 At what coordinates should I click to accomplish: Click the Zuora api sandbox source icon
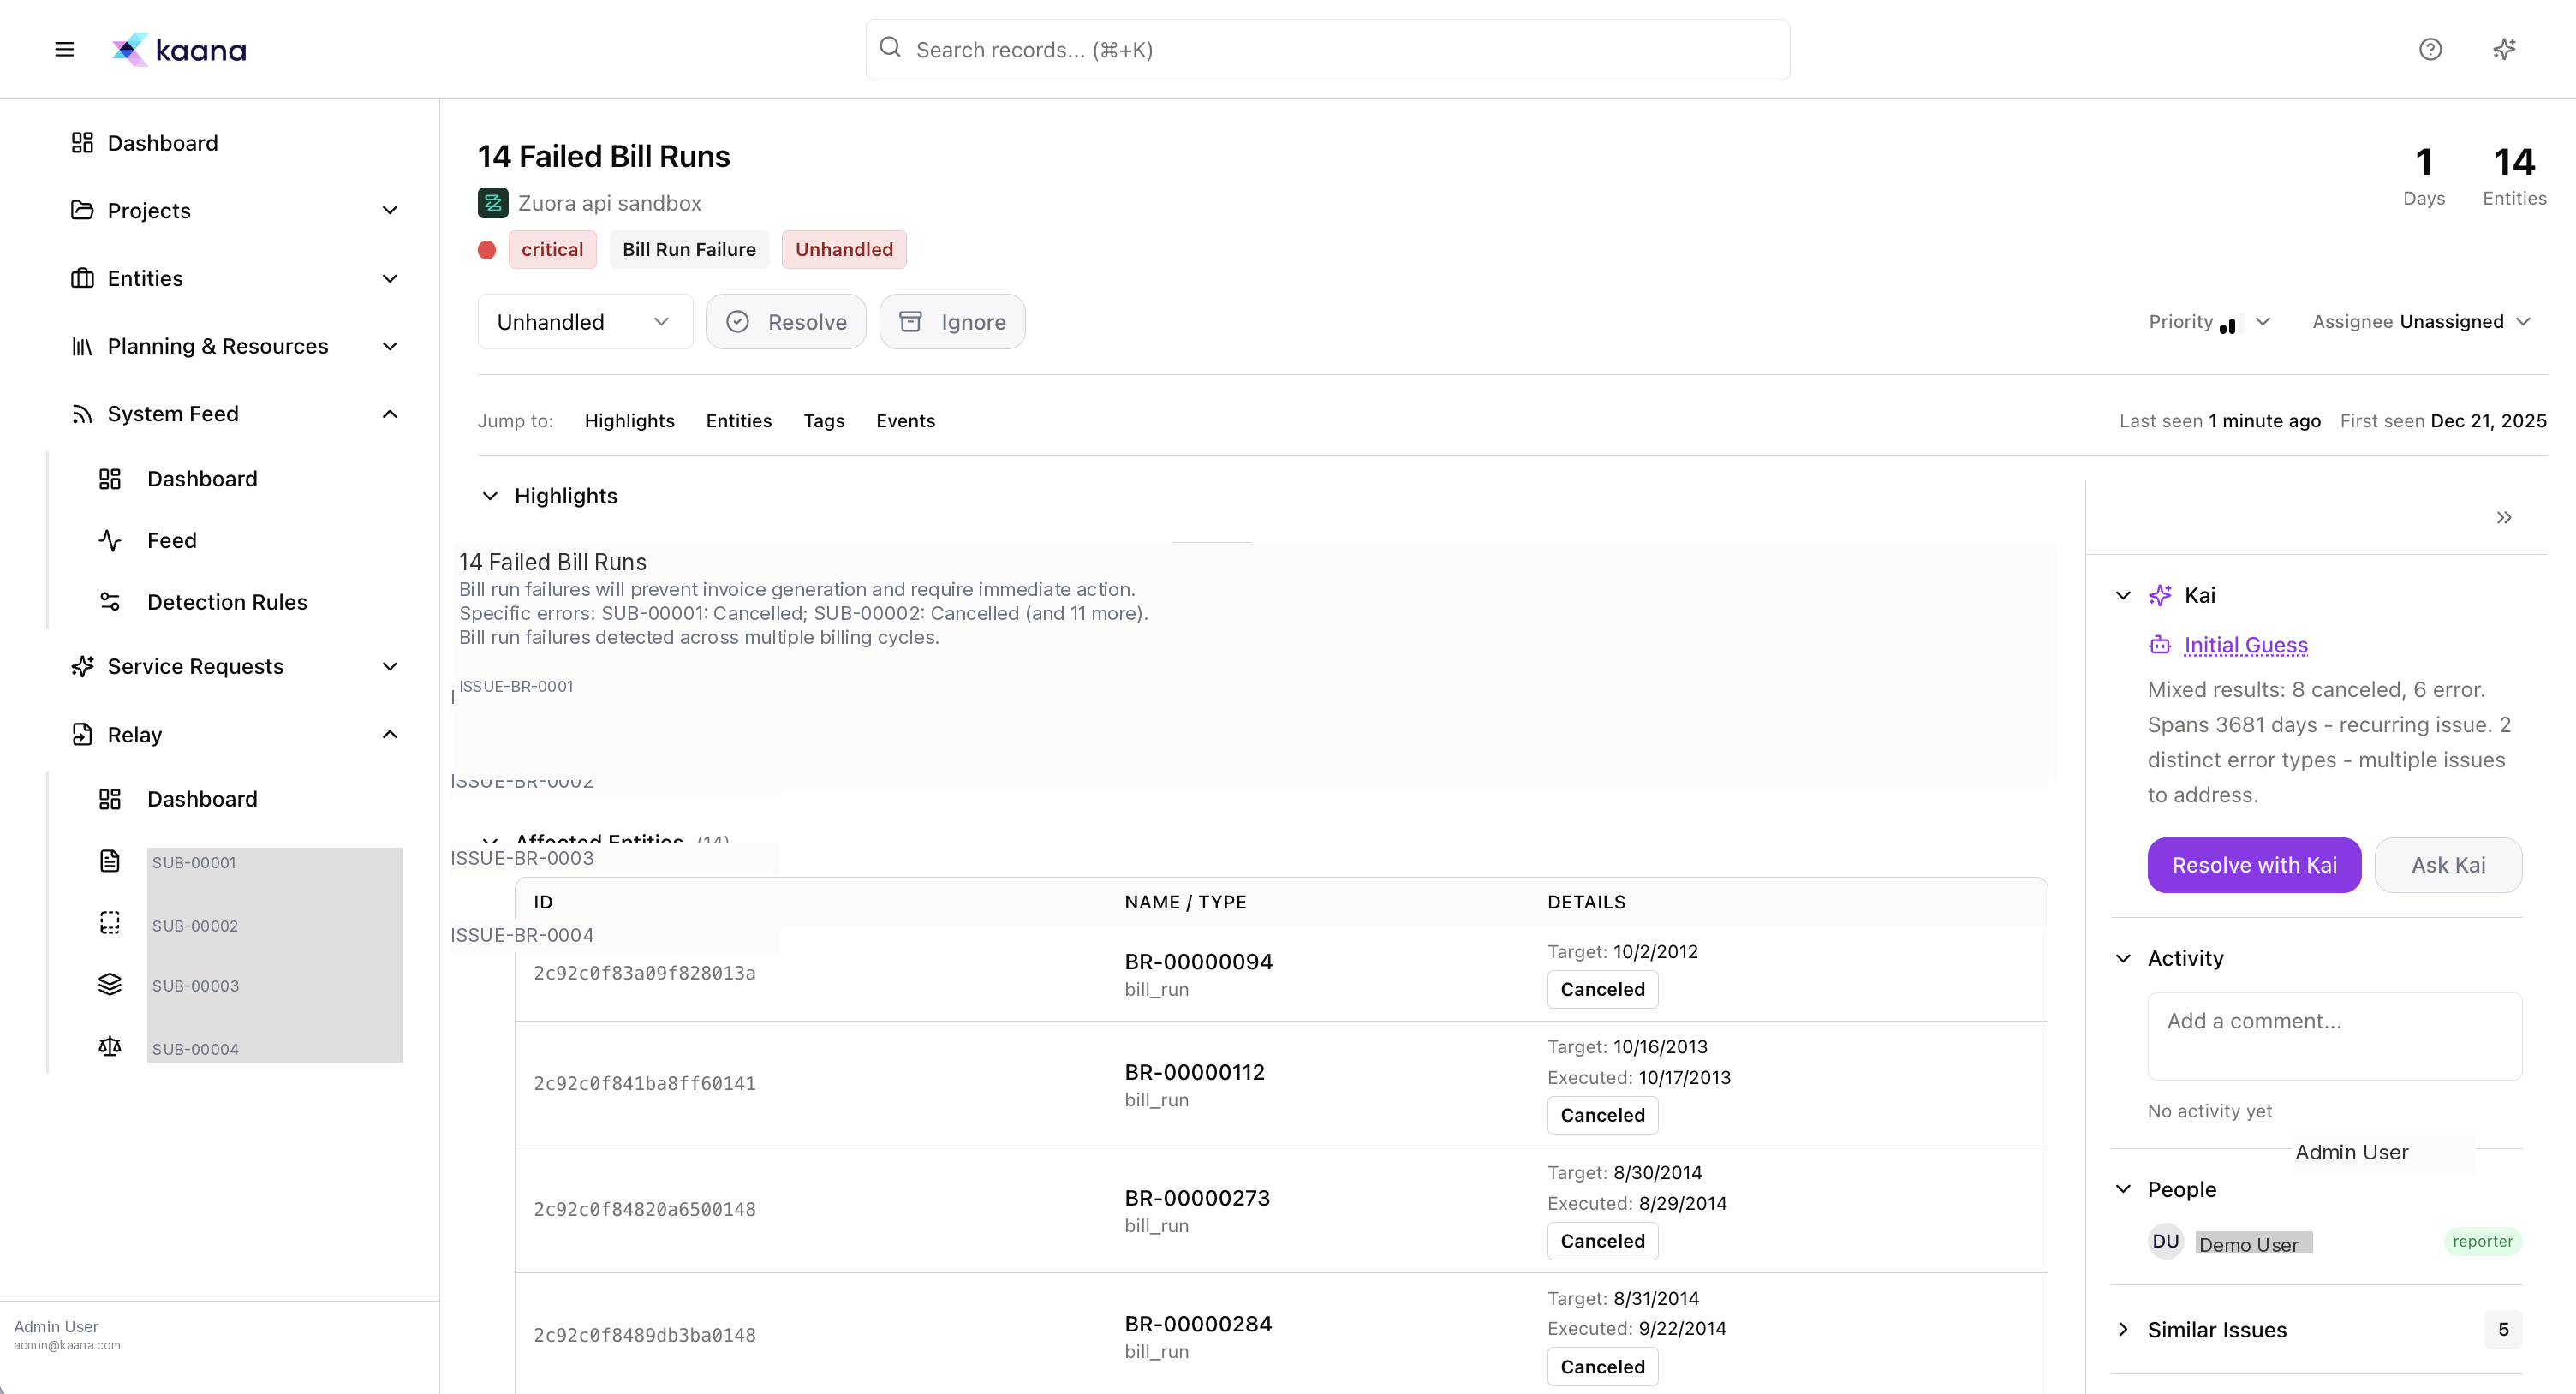click(494, 203)
